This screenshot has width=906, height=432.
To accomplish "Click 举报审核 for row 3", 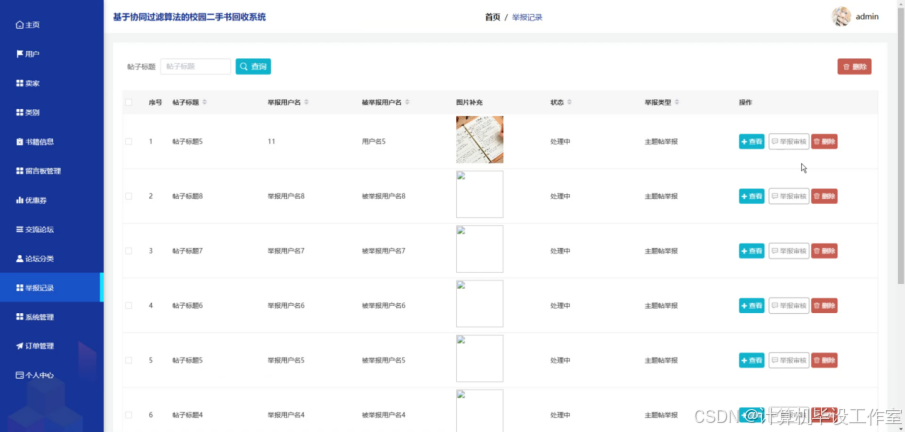I will click(789, 251).
